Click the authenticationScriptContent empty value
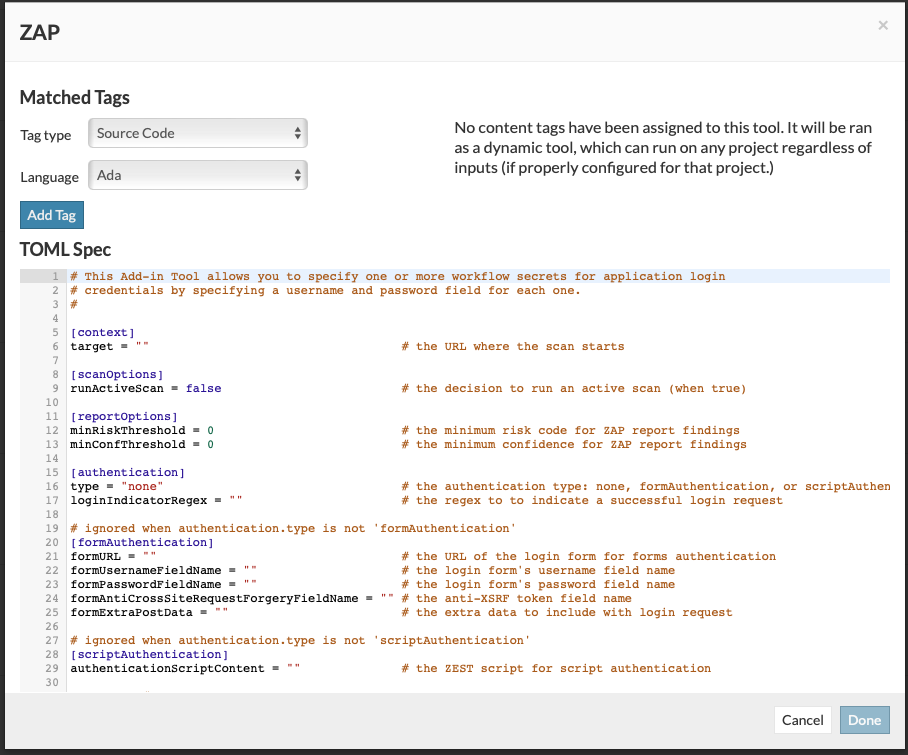Screen dimensions: 908x755 pos(292,668)
